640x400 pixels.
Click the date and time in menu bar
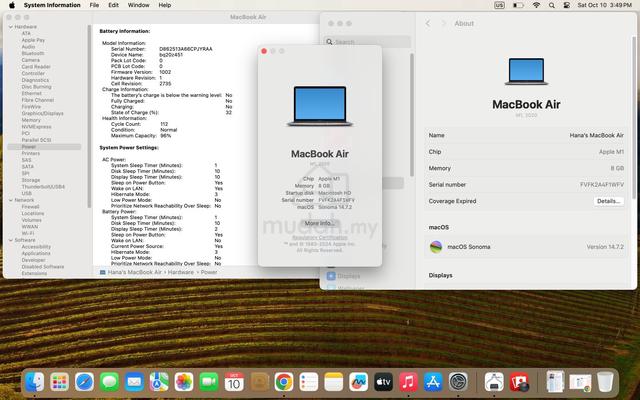pos(604,5)
